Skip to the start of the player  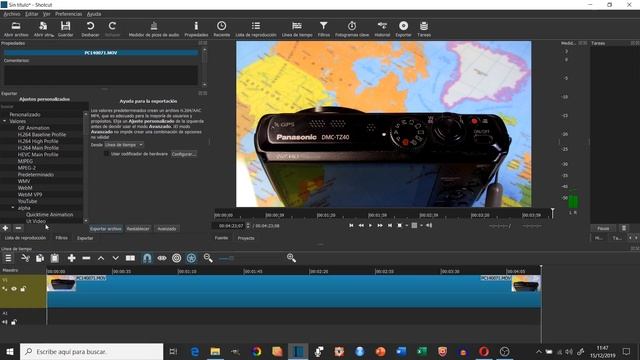tap(351, 225)
